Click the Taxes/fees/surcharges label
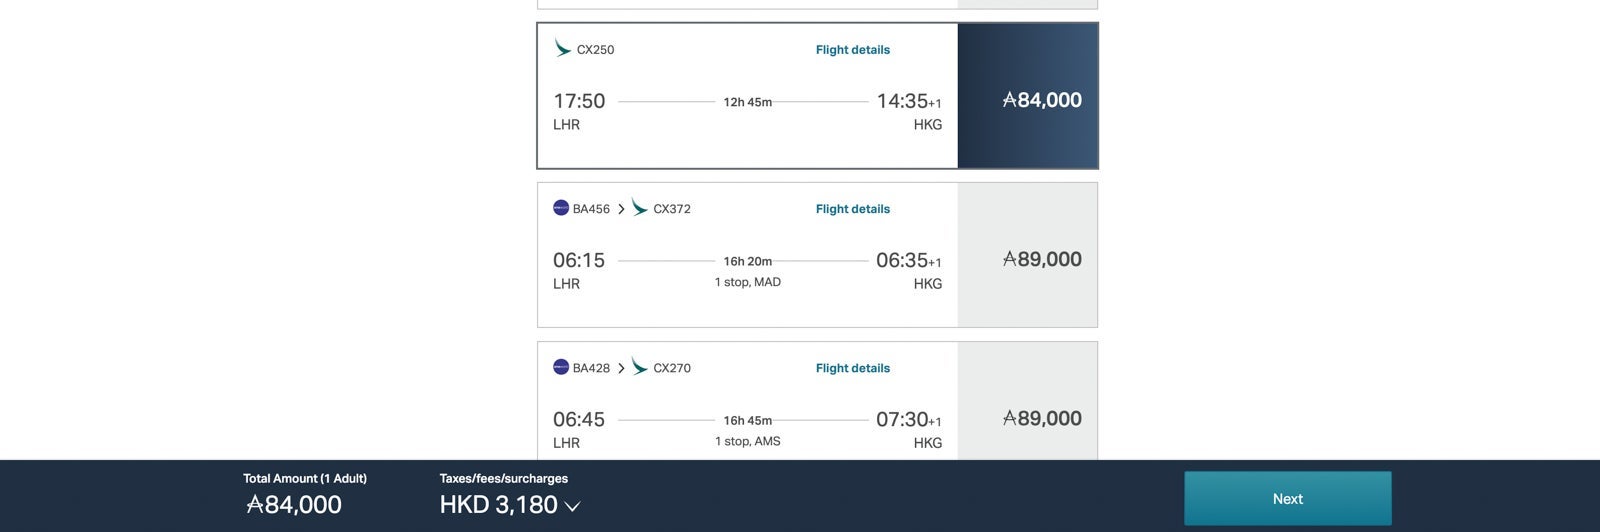This screenshot has height=532, width=1600. [504, 478]
